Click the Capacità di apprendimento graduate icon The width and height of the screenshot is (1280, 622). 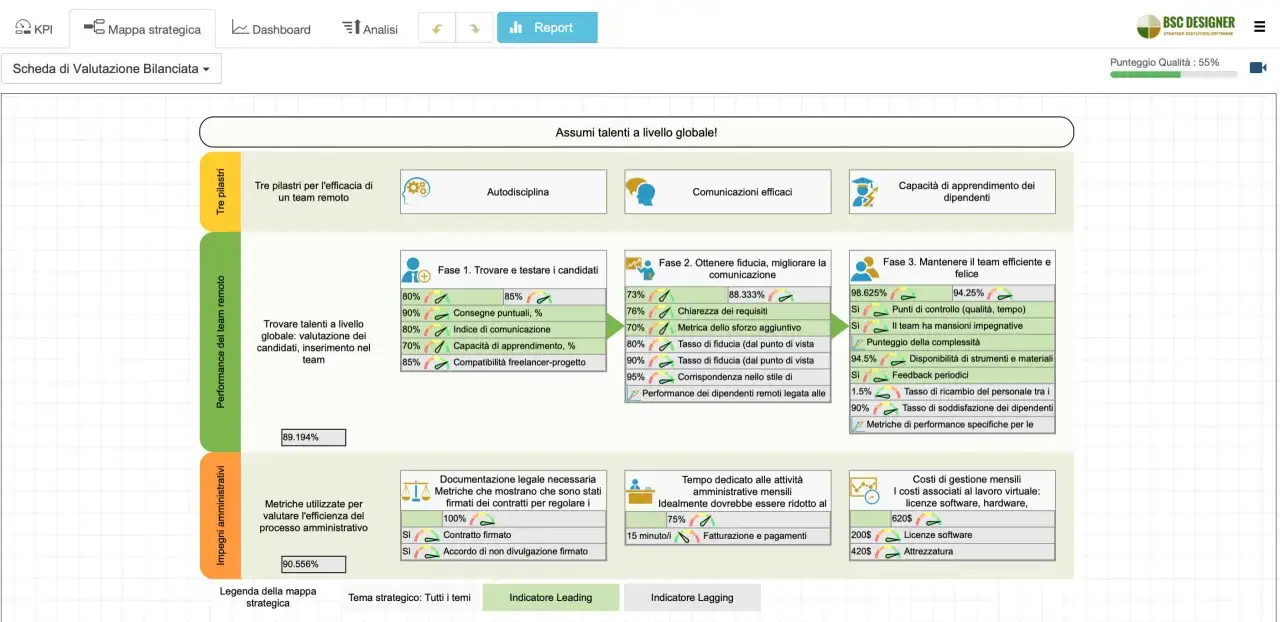pyautogui.click(x=864, y=191)
